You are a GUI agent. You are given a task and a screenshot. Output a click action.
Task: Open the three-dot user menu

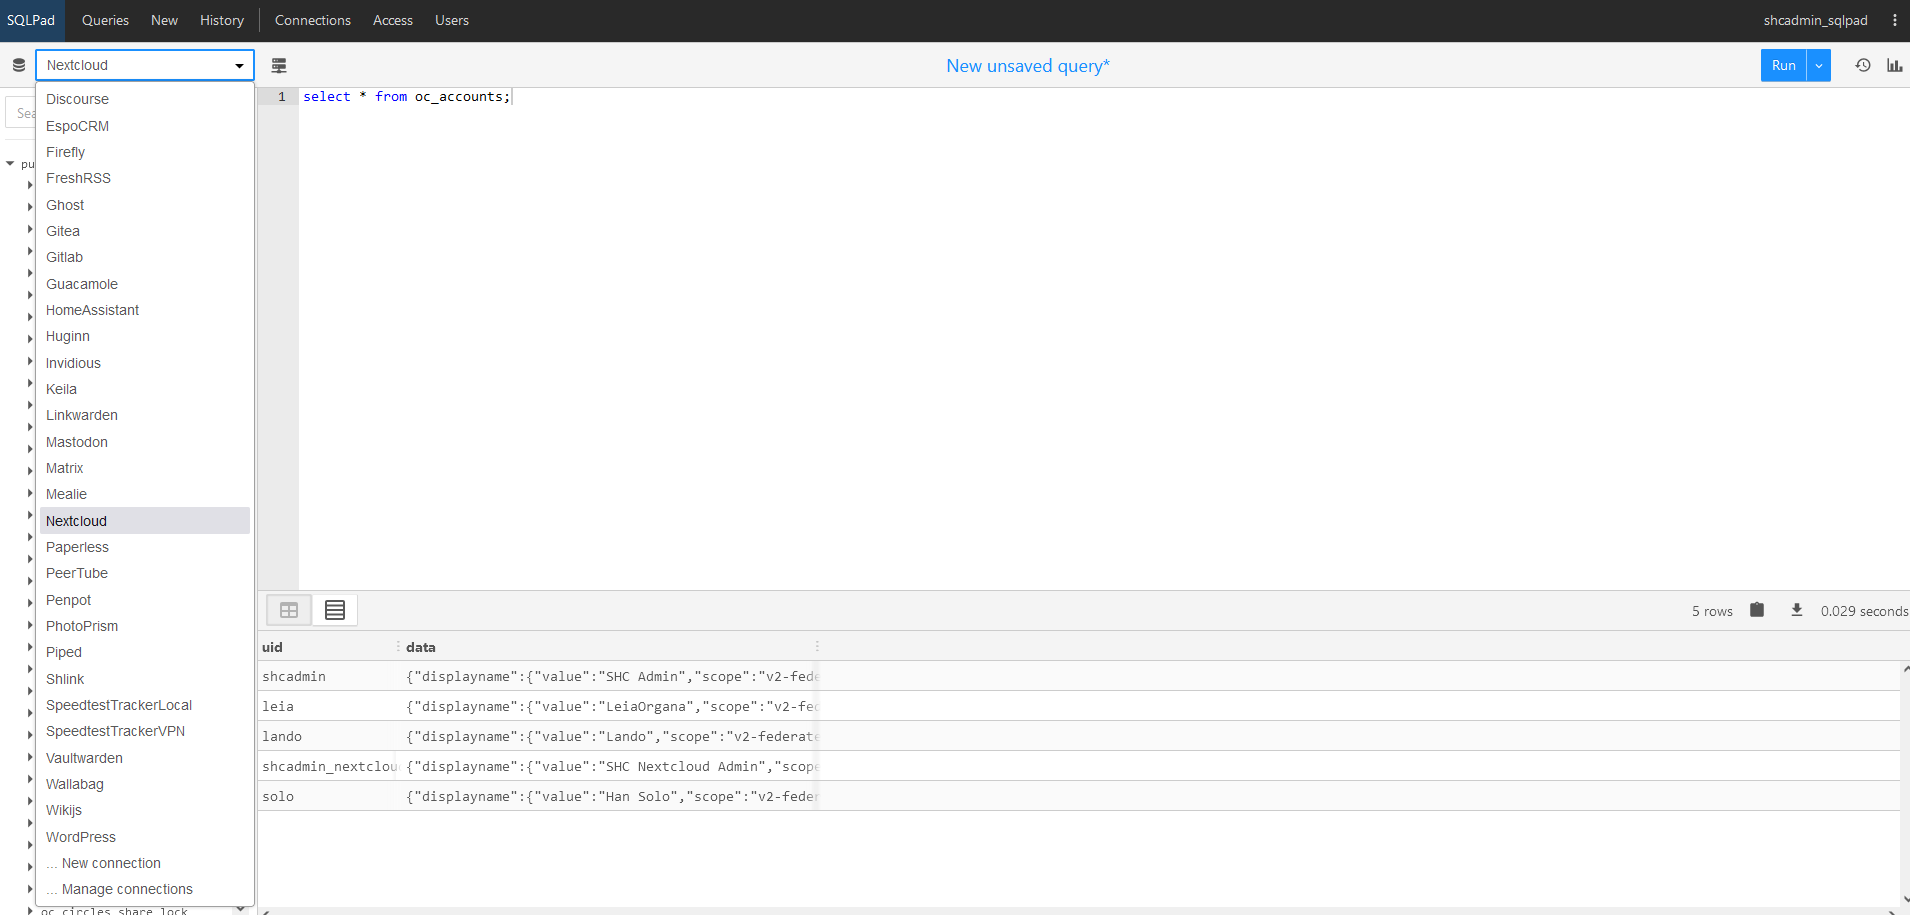click(1894, 20)
